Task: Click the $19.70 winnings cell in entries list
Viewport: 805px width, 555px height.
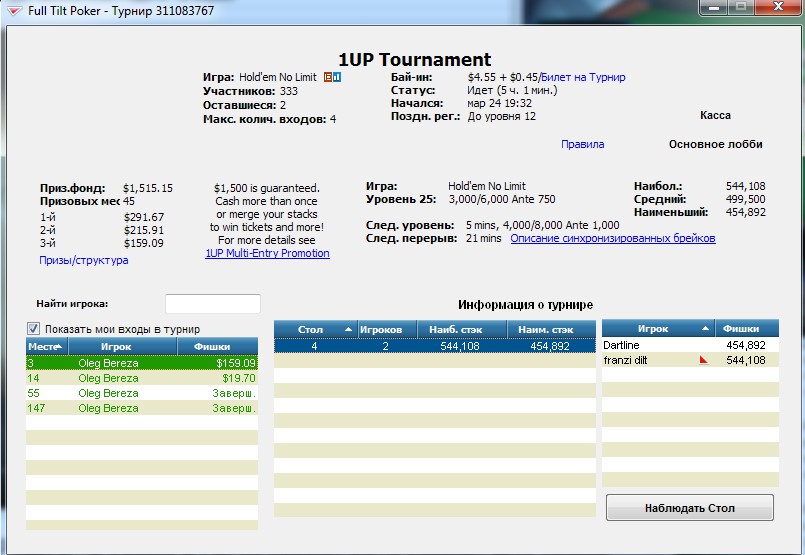Action: tap(239, 378)
